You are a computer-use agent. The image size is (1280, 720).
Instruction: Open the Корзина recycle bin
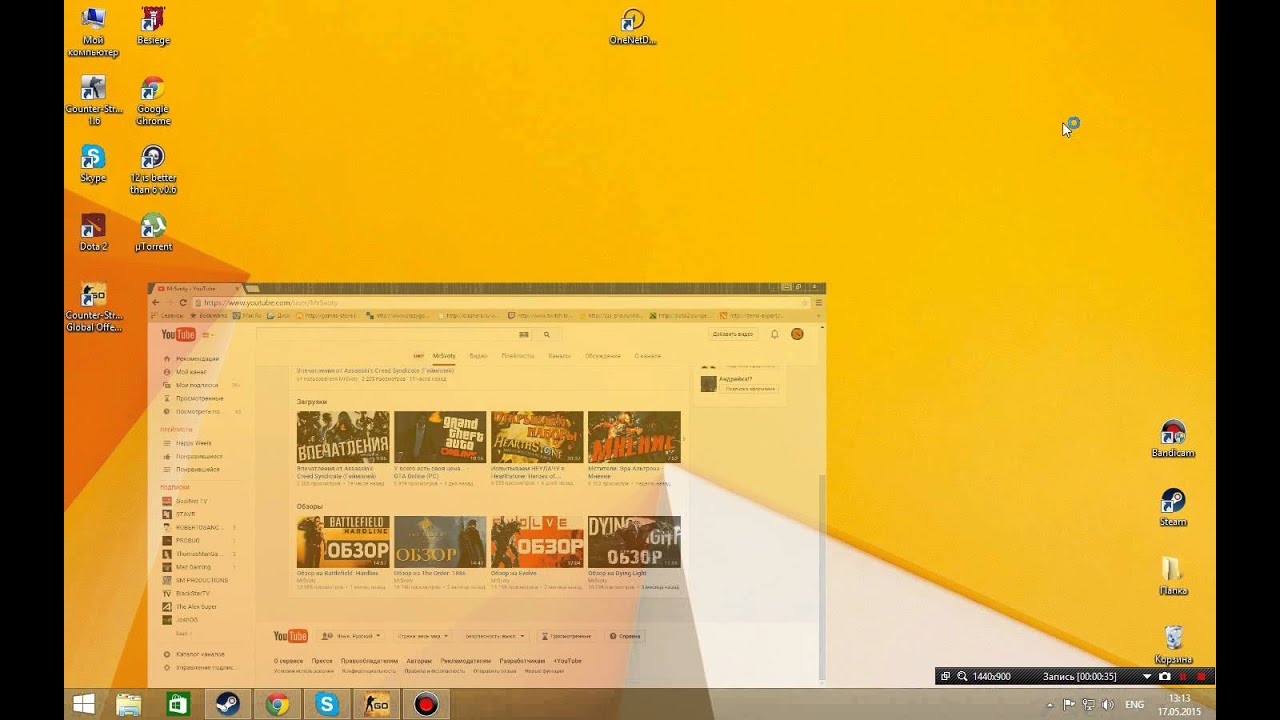pyautogui.click(x=1173, y=645)
